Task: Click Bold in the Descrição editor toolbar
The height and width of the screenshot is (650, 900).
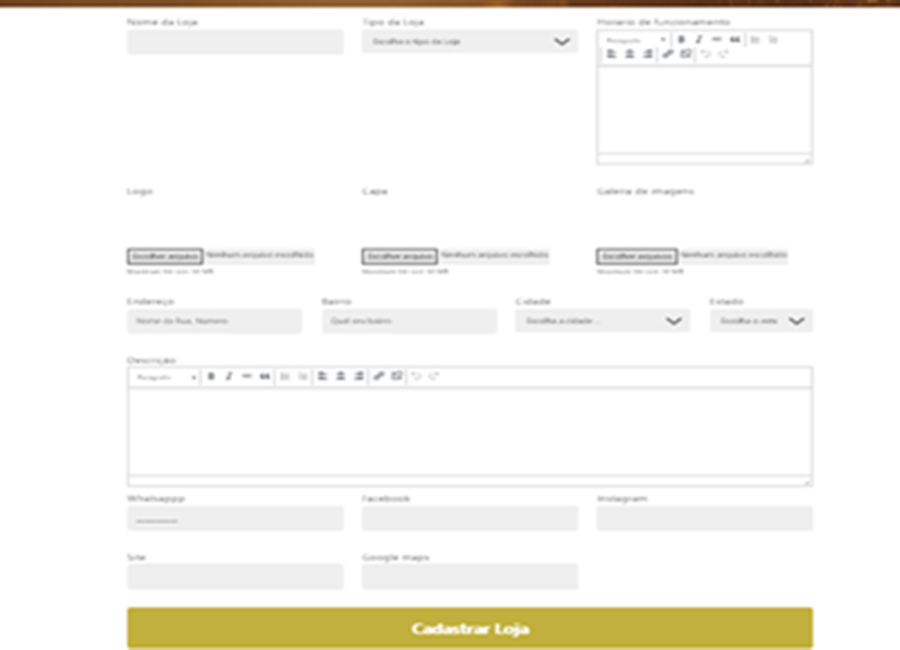Action: [211, 376]
